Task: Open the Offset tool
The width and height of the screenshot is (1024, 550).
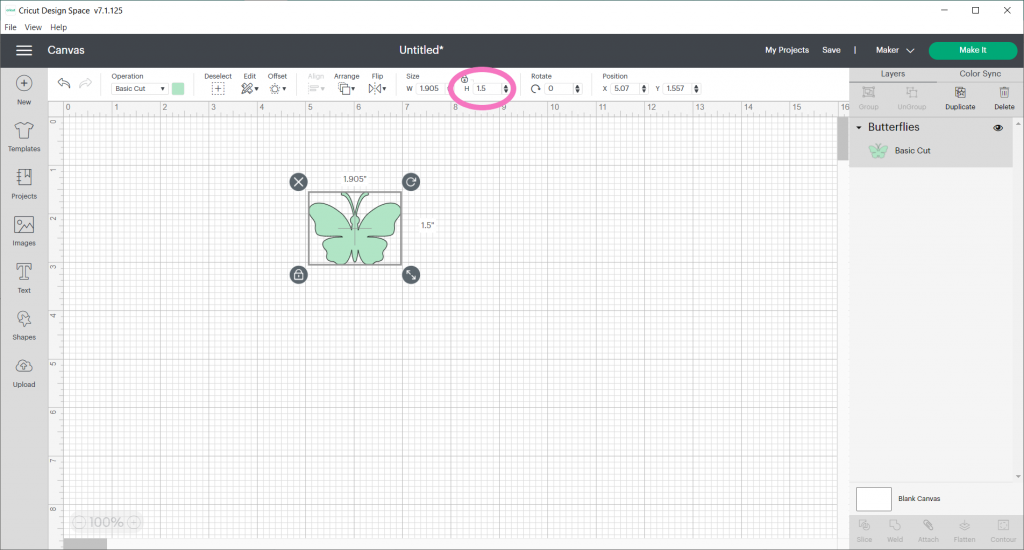Action: [277, 89]
